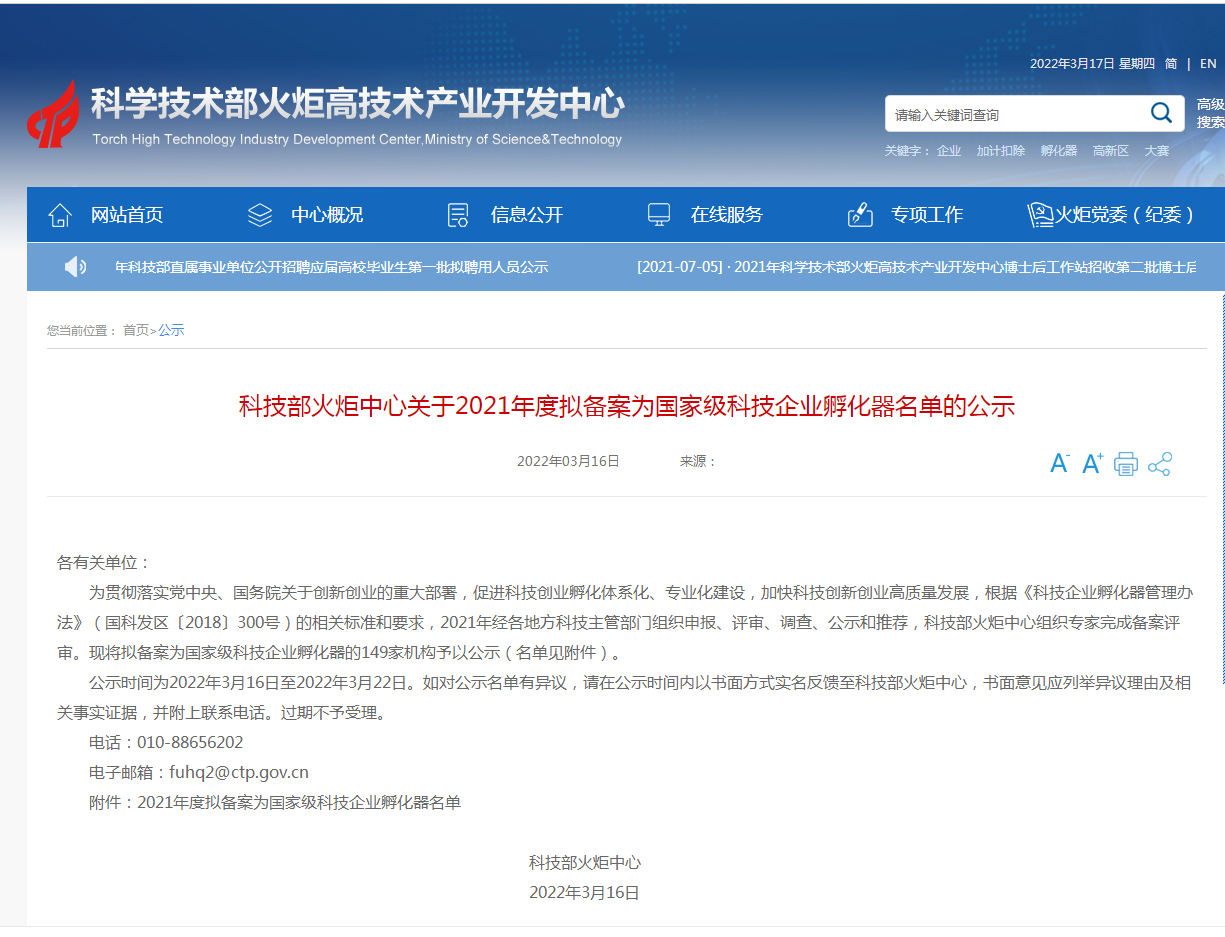Viewport: 1225px width, 937px height.
Task: Open the 2021年度拟备案 attachment link
Action: click(299, 802)
